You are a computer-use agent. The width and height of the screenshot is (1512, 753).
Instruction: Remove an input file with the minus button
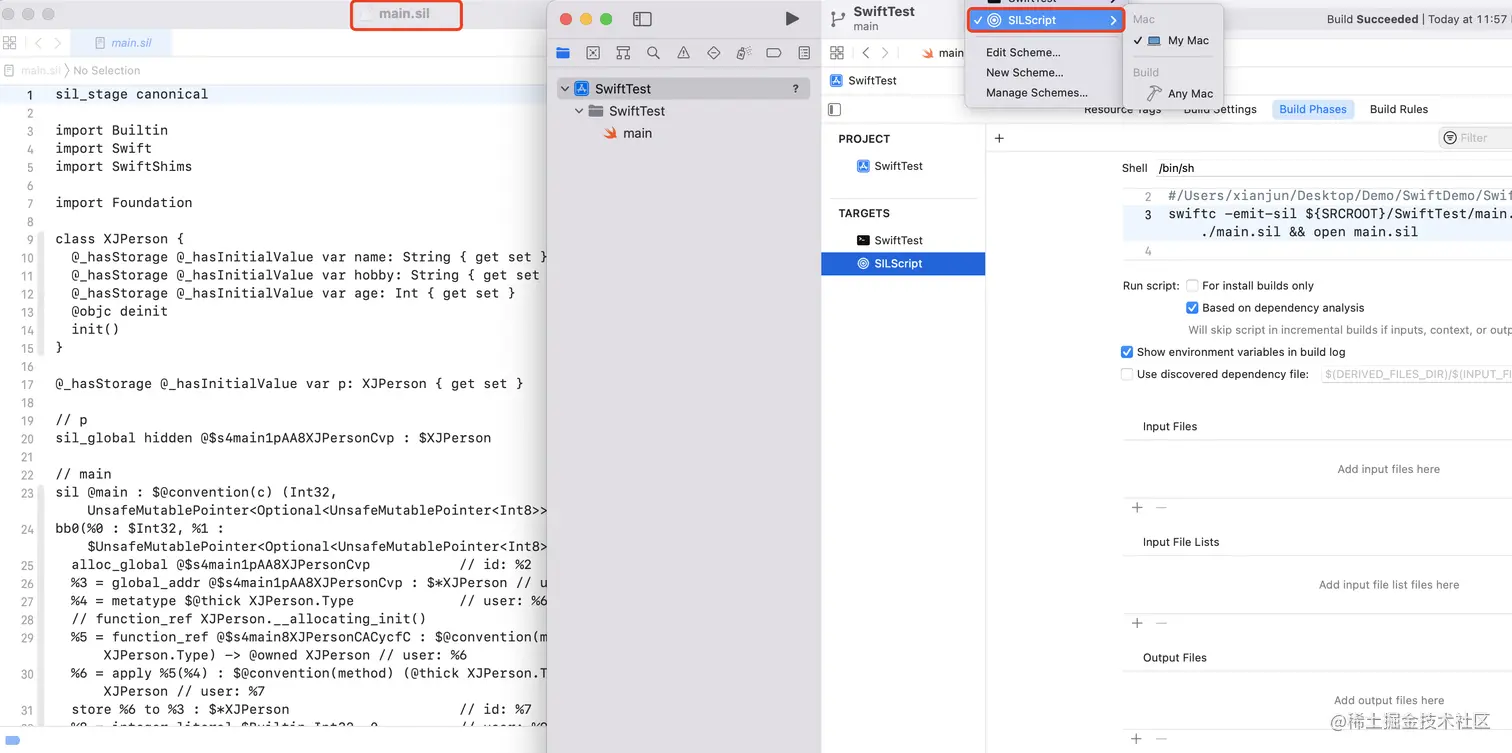click(1161, 508)
